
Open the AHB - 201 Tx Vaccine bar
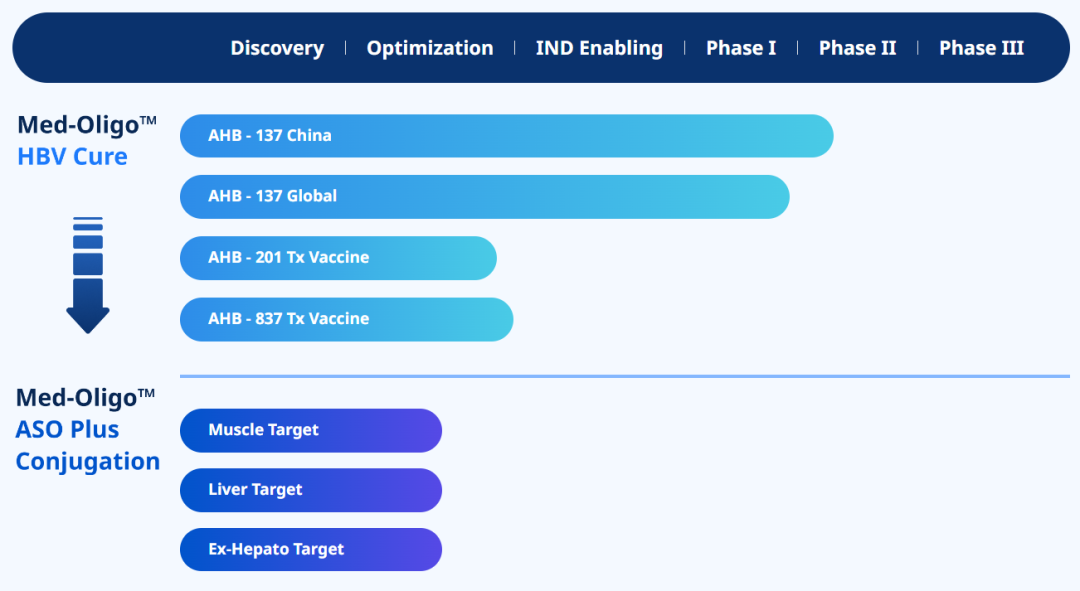[338, 258]
